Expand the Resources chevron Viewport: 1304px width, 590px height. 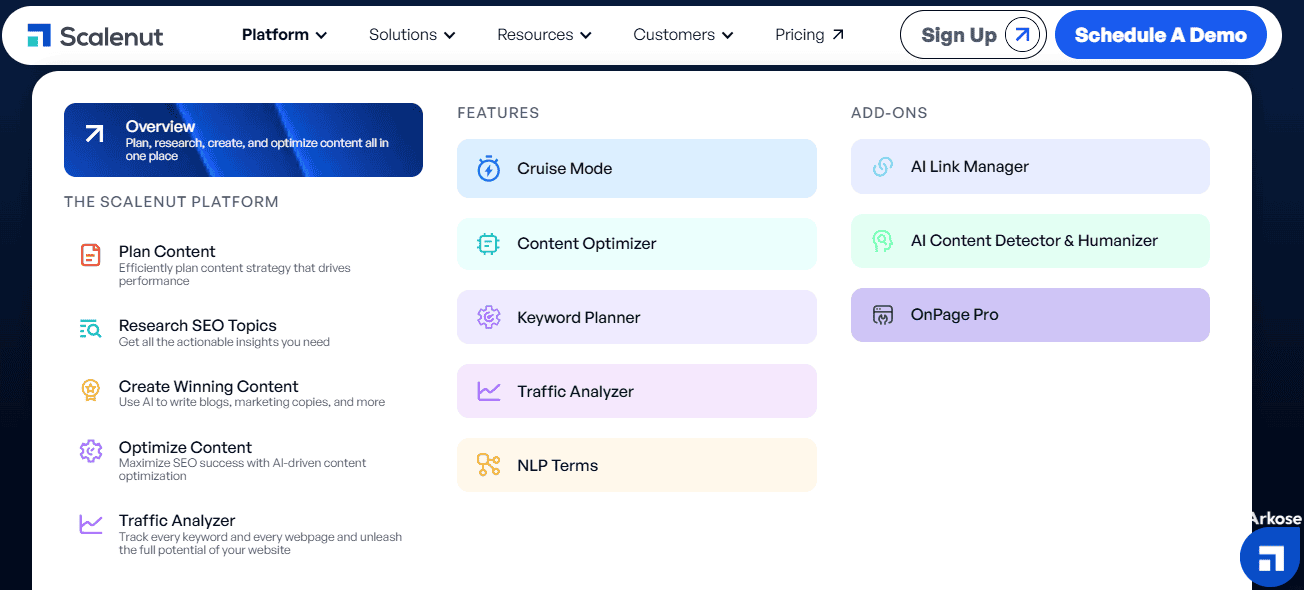[x=586, y=35]
